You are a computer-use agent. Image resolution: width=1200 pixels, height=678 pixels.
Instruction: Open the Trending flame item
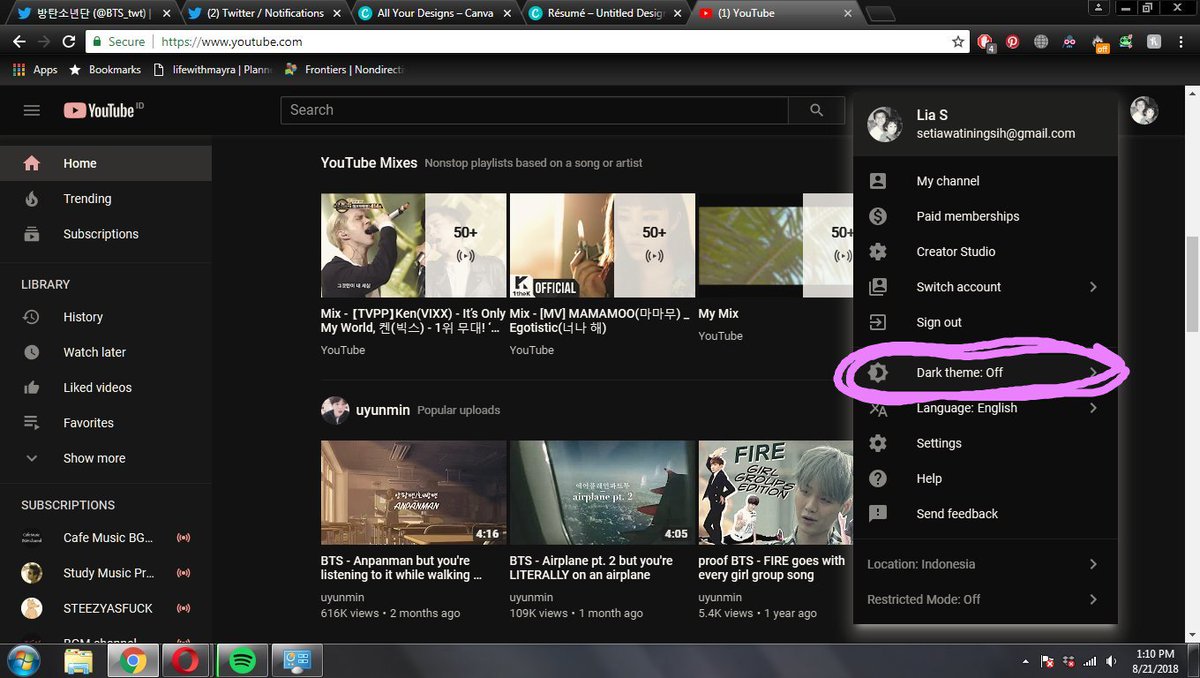pyautogui.click(x=105, y=198)
